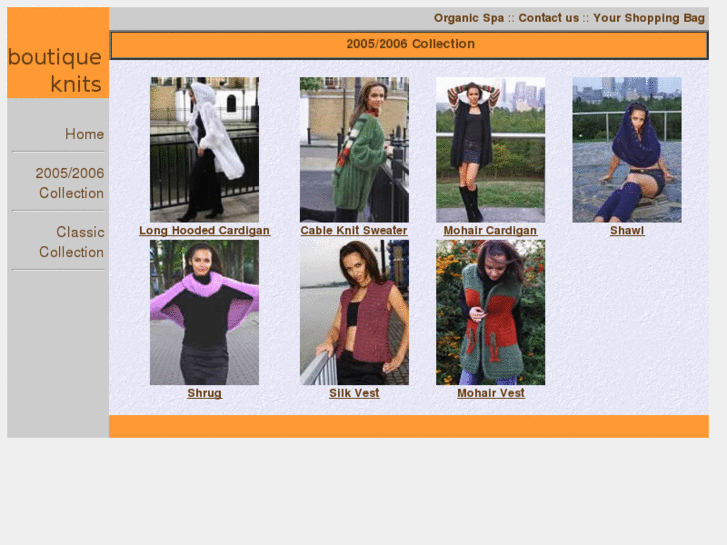
Task: Click the Long Hooded Cardigan text link
Action: (204, 231)
